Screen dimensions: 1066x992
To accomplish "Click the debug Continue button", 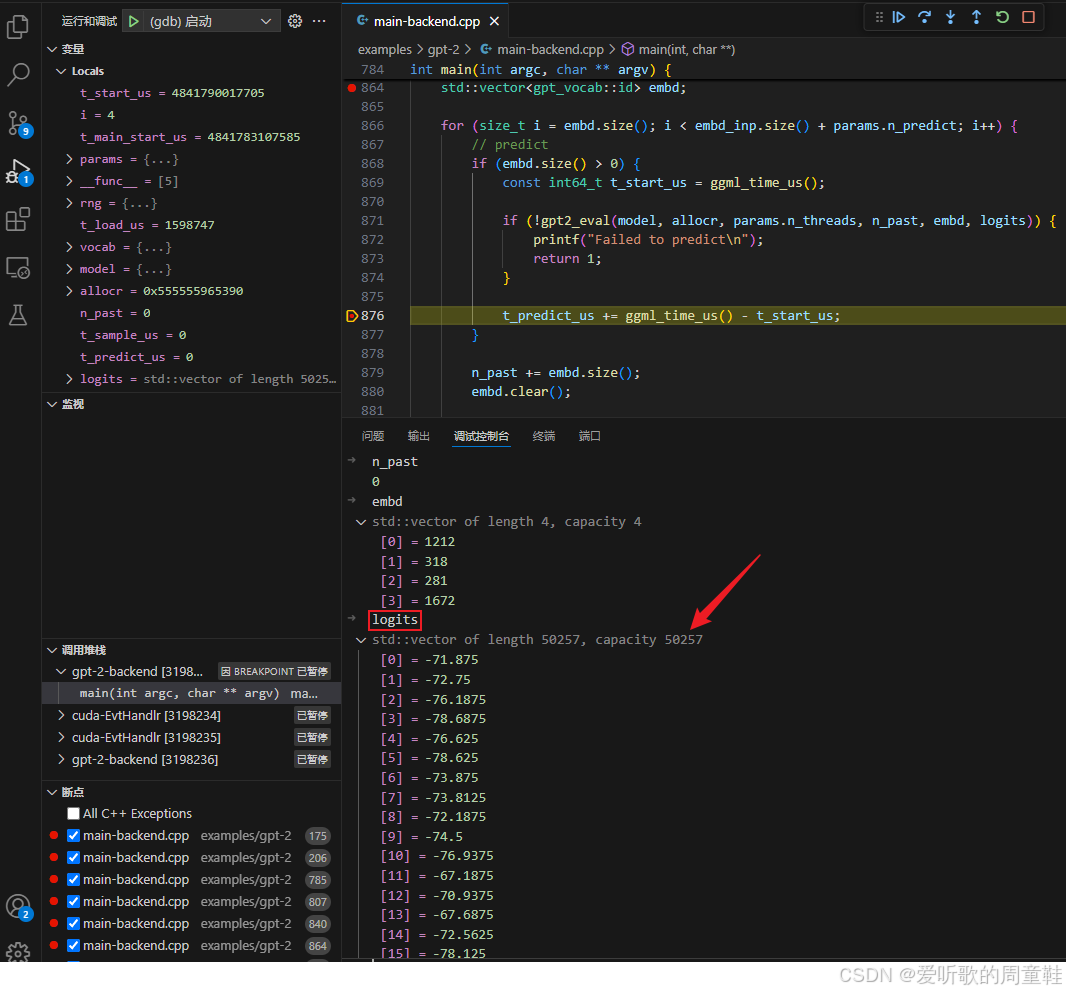I will [x=899, y=18].
